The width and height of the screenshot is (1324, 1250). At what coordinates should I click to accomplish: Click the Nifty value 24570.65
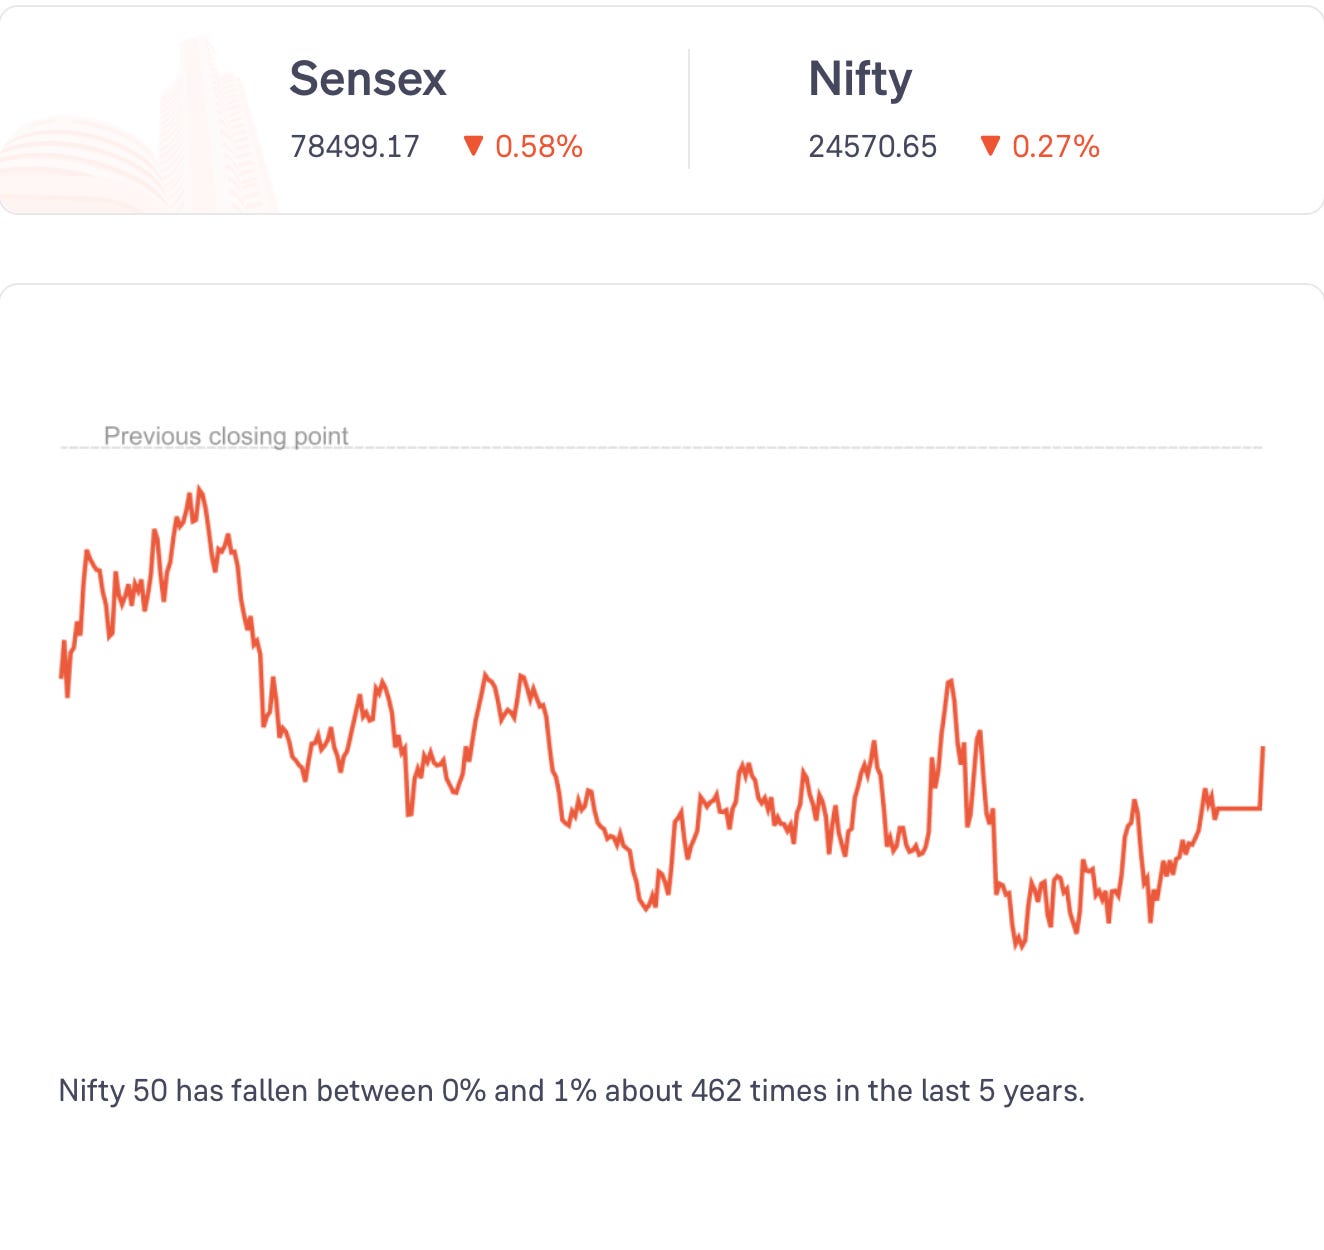pyautogui.click(x=873, y=147)
